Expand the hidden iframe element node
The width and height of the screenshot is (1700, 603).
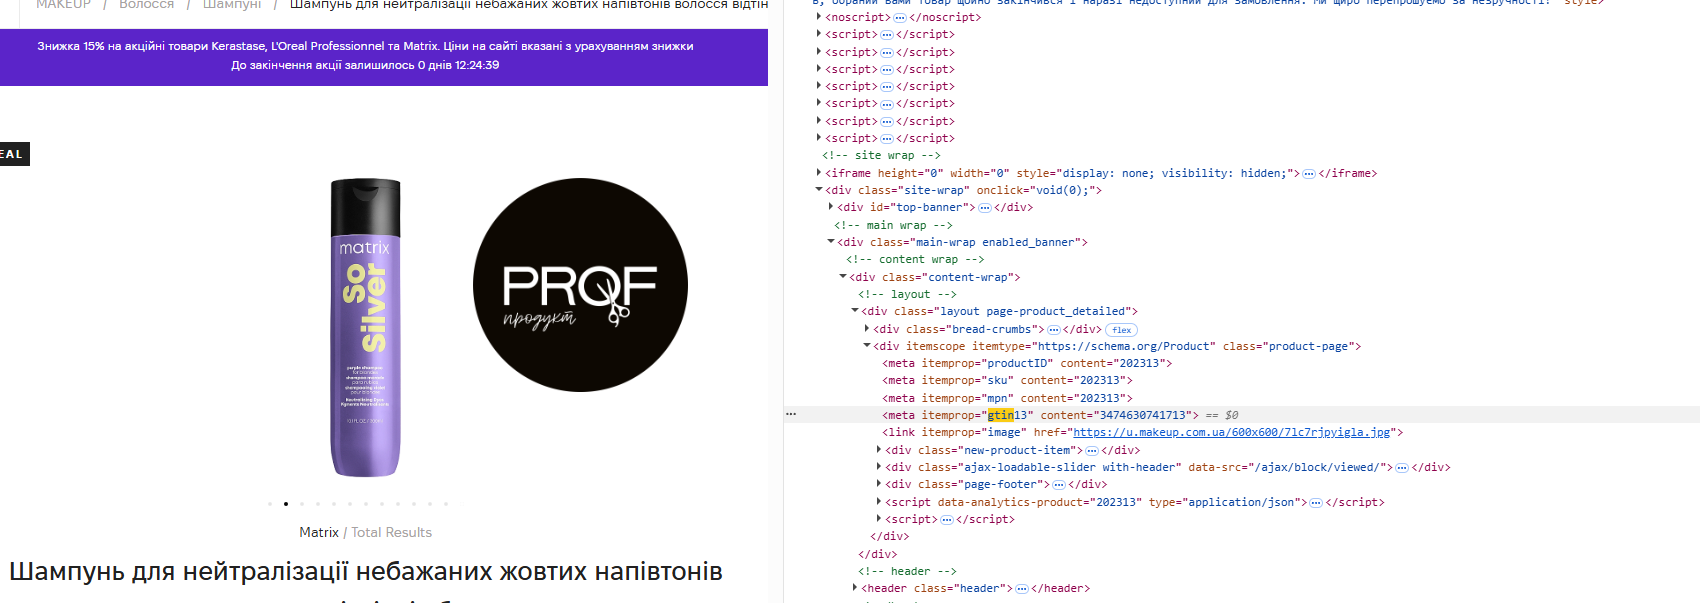point(819,173)
